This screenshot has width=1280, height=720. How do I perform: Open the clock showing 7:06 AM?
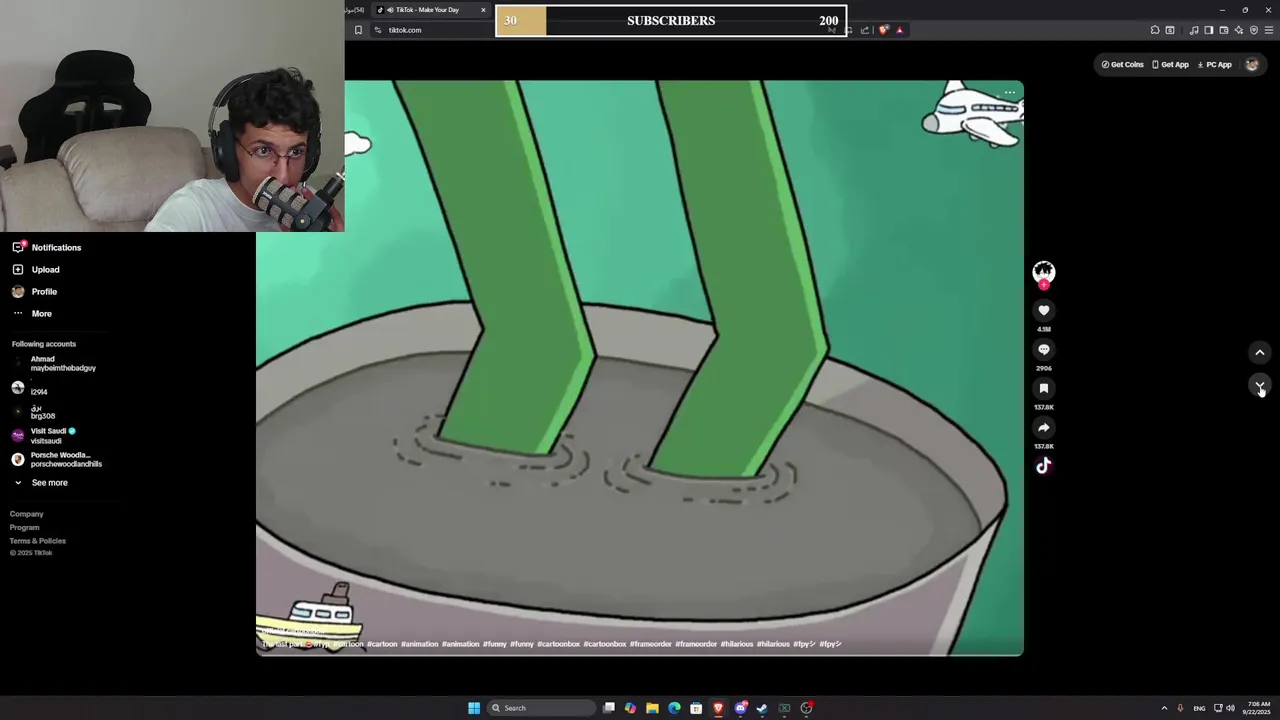click(x=1257, y=708)
